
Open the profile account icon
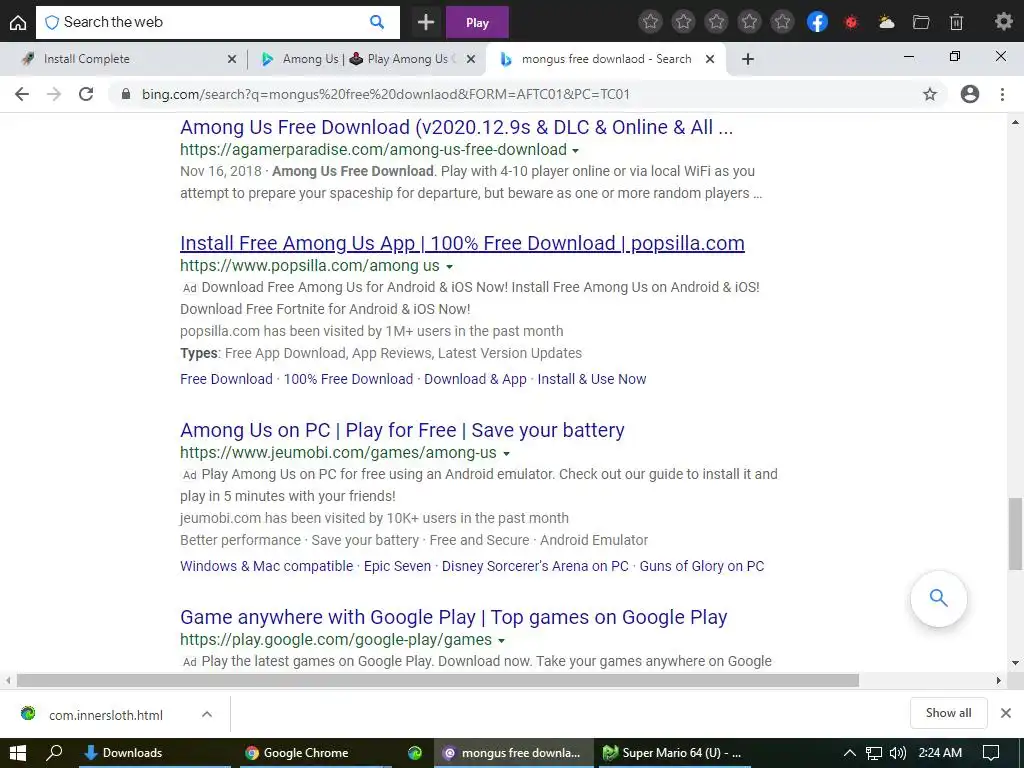(x=970, y=94)
